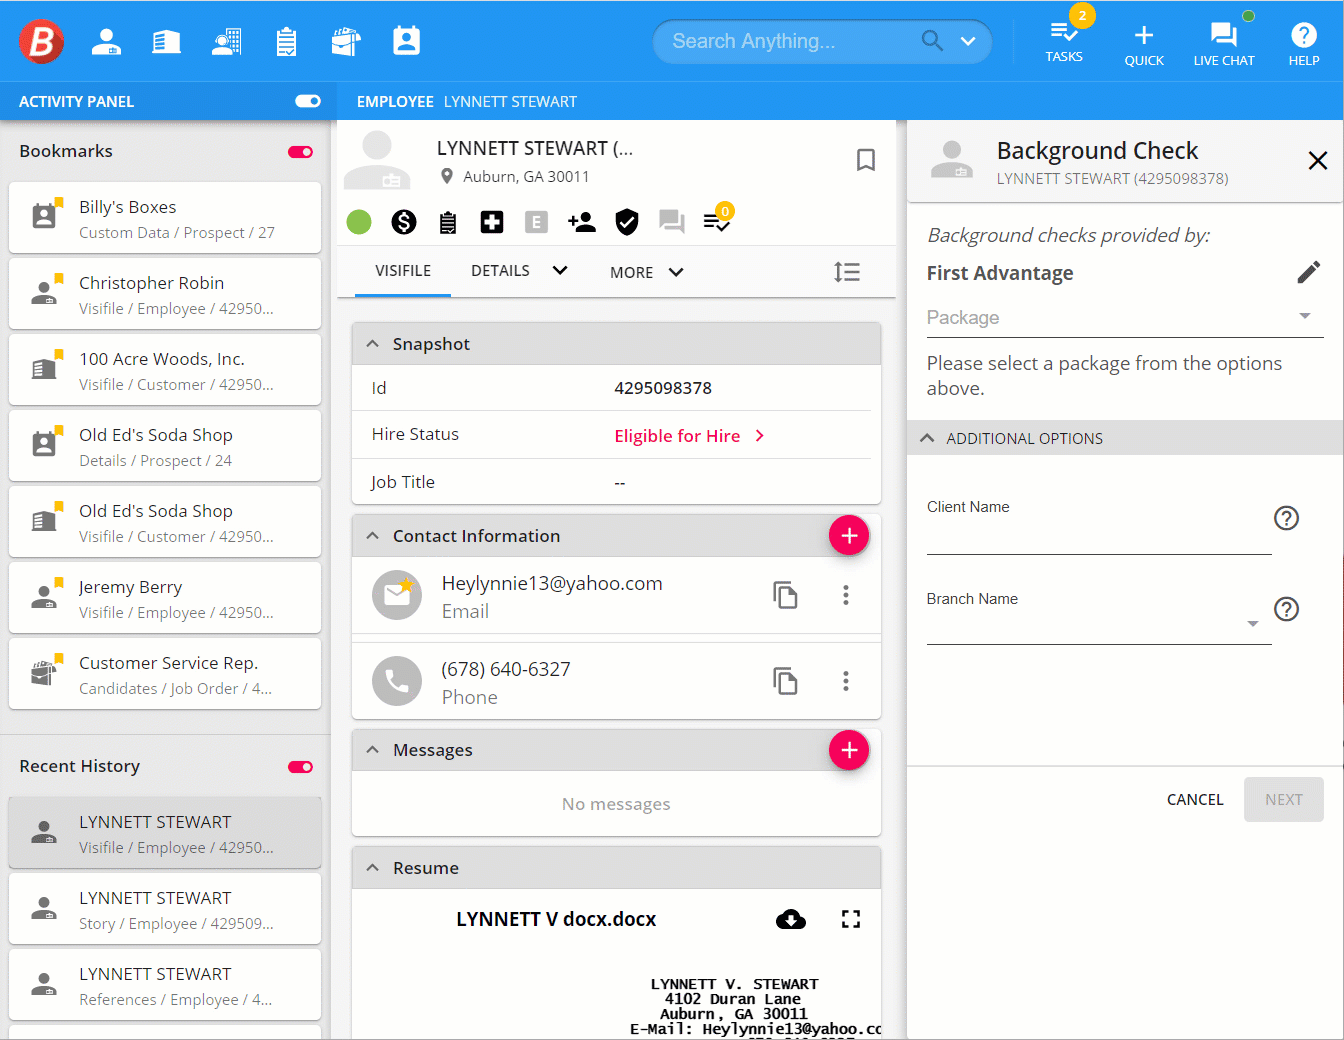This screenshot has height=1040, width=1344.
Task: Click the magnifier search icon
Action: point(932,41)
